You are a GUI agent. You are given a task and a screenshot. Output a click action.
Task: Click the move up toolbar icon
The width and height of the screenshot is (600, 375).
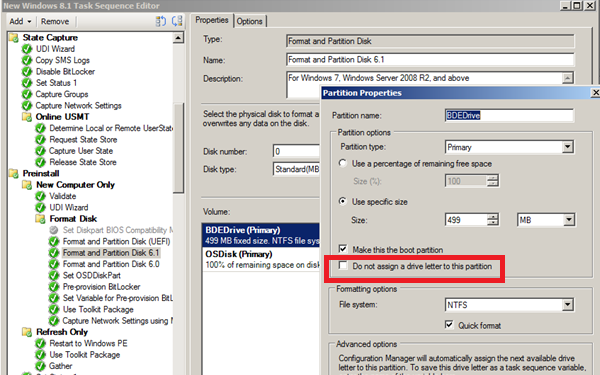pos(161,21)
